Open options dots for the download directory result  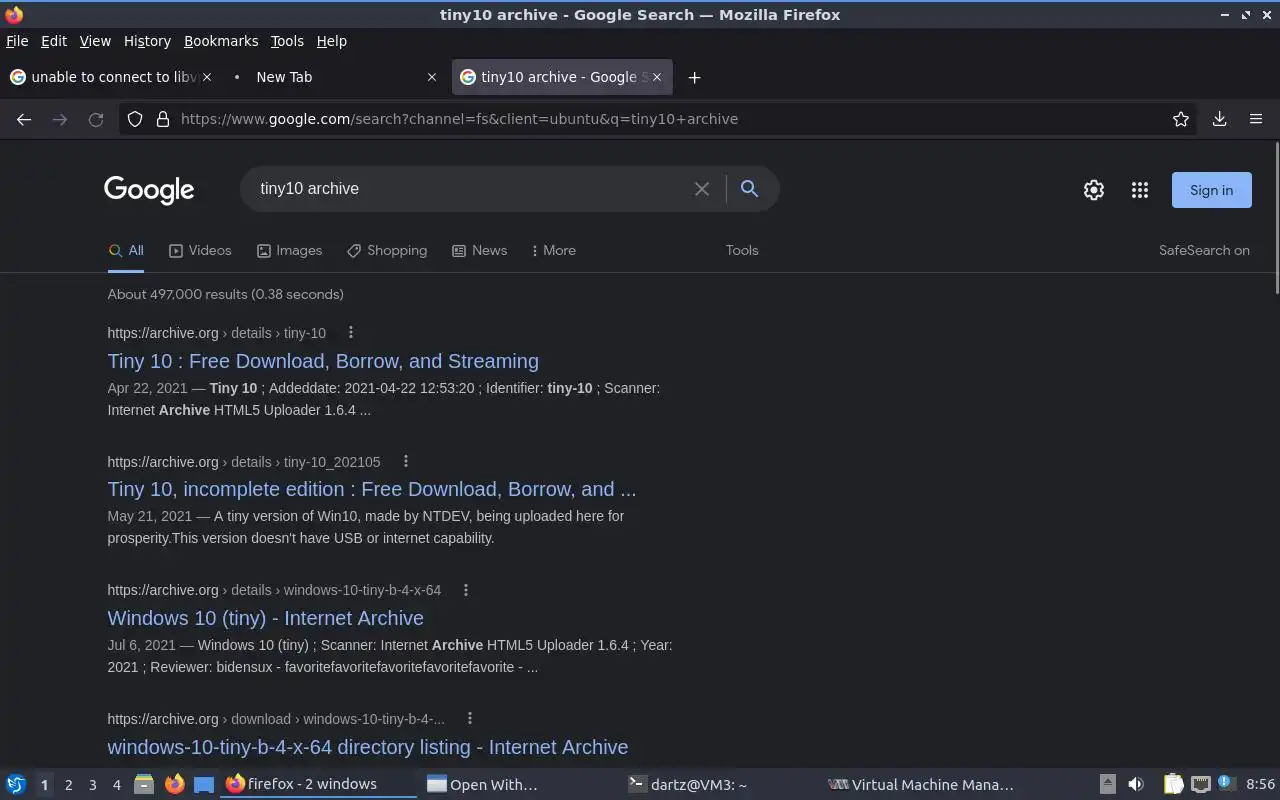point(469,718)
